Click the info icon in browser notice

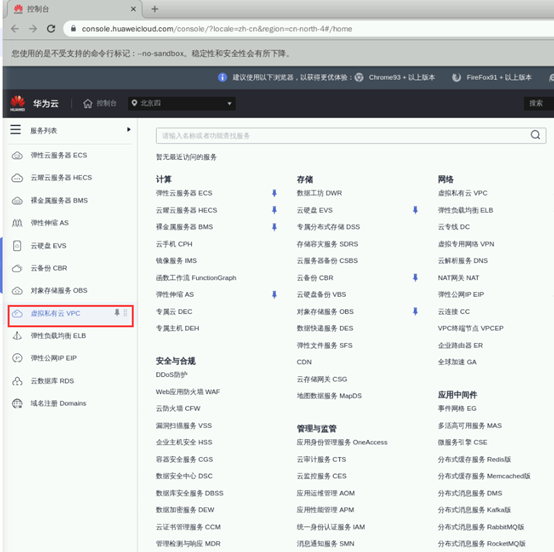point(222,77)
